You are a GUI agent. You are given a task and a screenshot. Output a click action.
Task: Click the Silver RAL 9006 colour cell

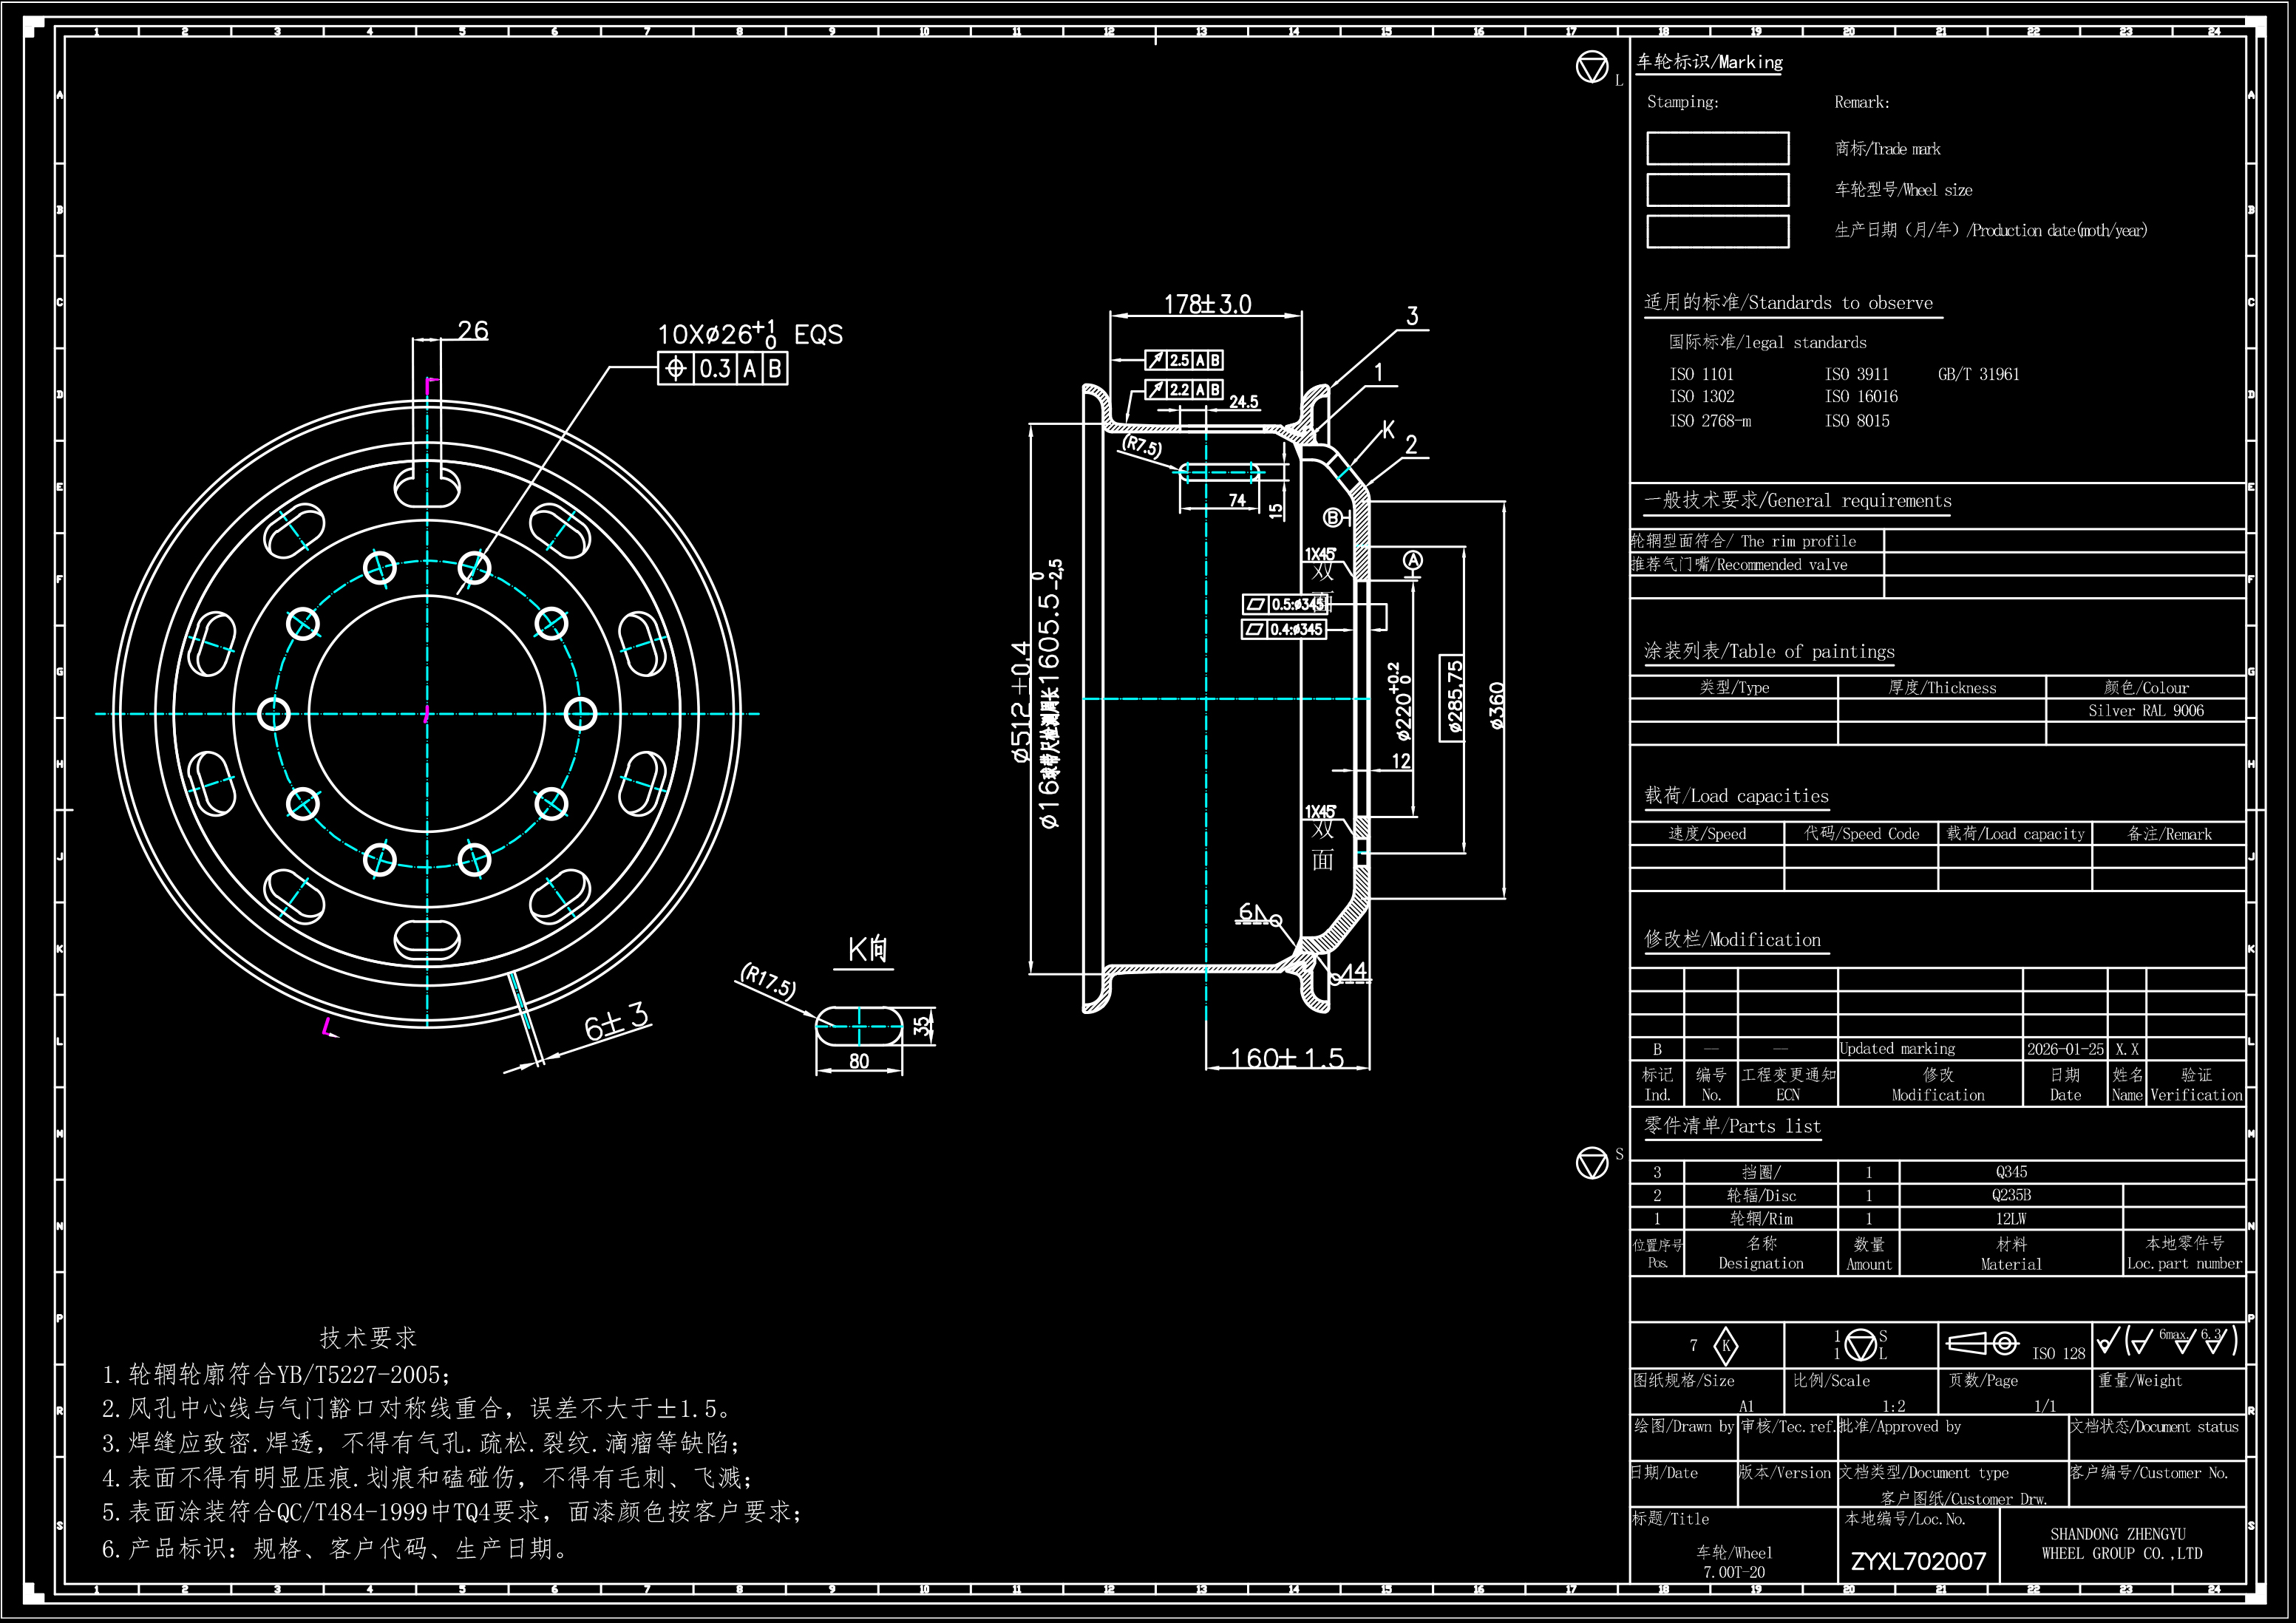[x=2145, y=711]
